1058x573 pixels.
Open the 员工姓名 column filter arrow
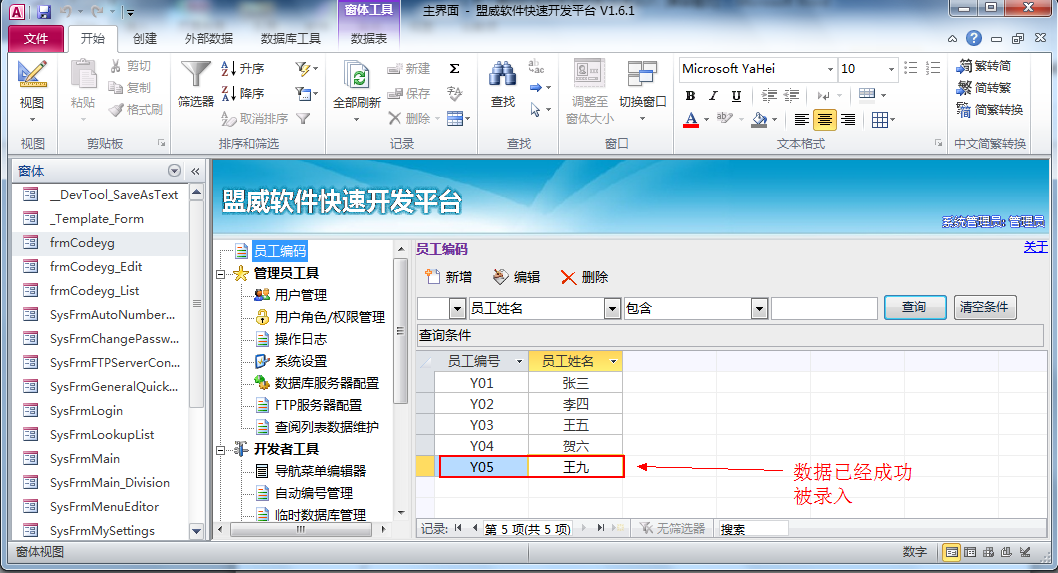coord(613,362)
